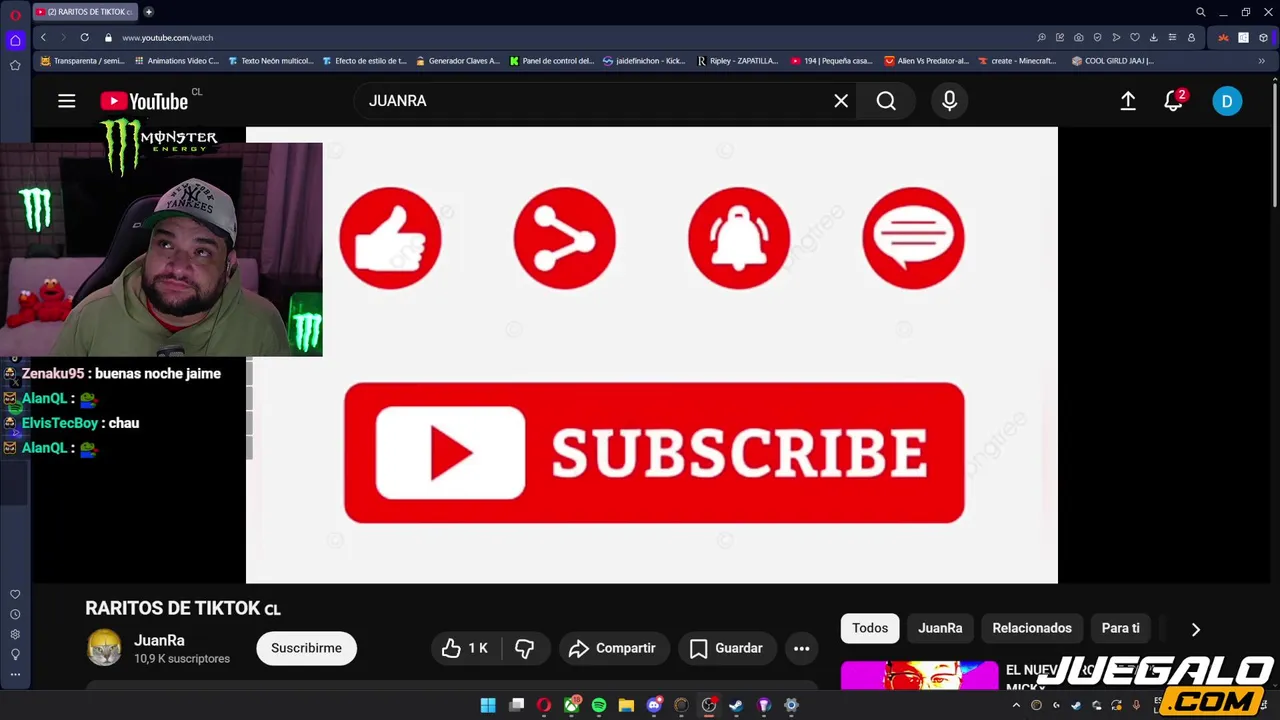
Task: Open Discord from the taskbar
Action: click(654, 705)
